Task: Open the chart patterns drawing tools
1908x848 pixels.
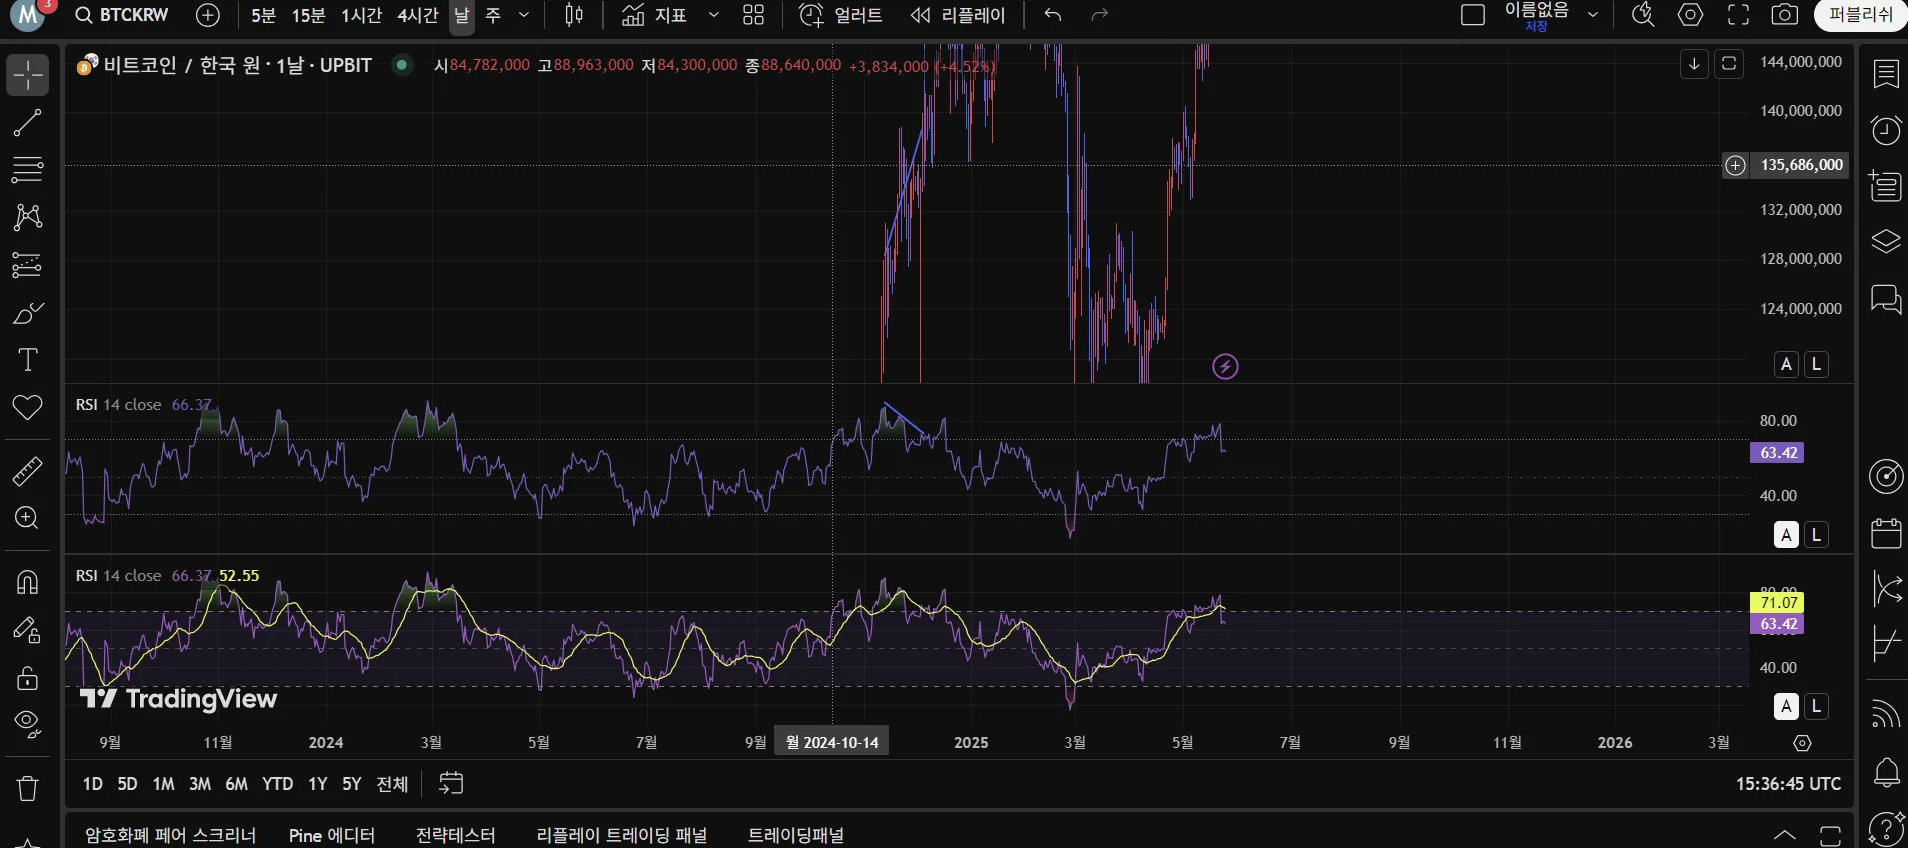Action: tap(27, 217)
